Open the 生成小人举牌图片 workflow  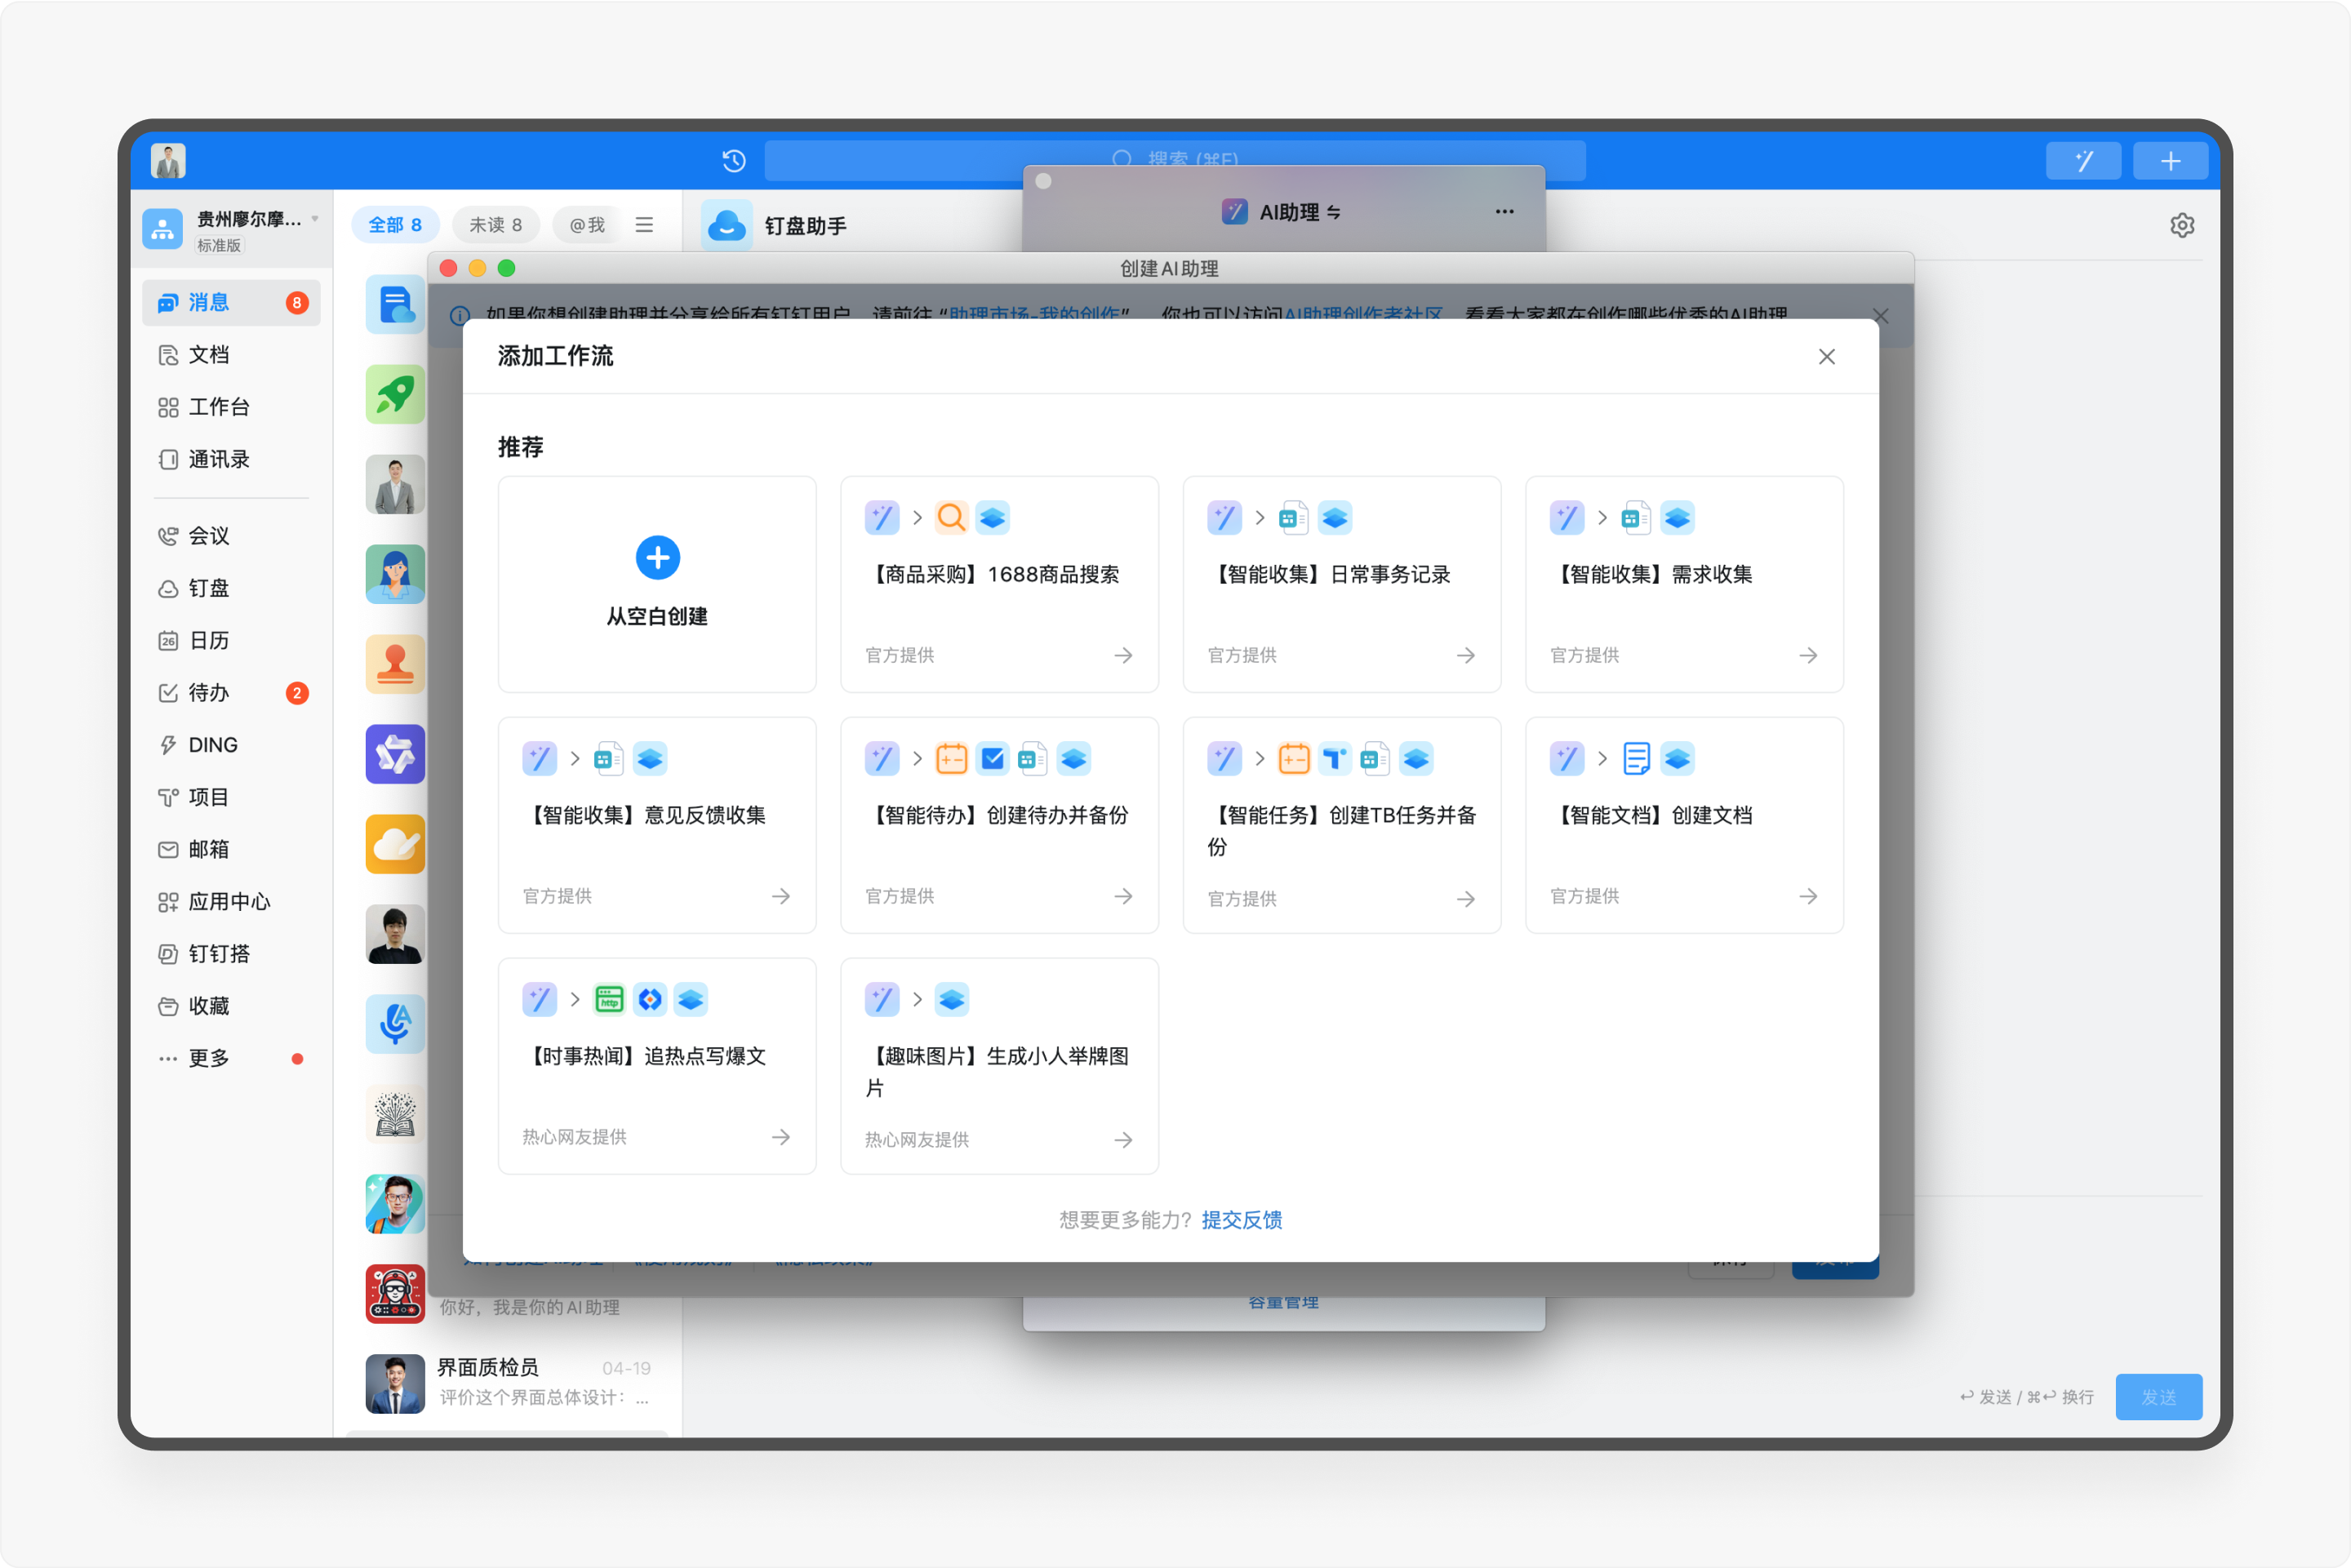pyautogui.click(x=999, y=1066)
